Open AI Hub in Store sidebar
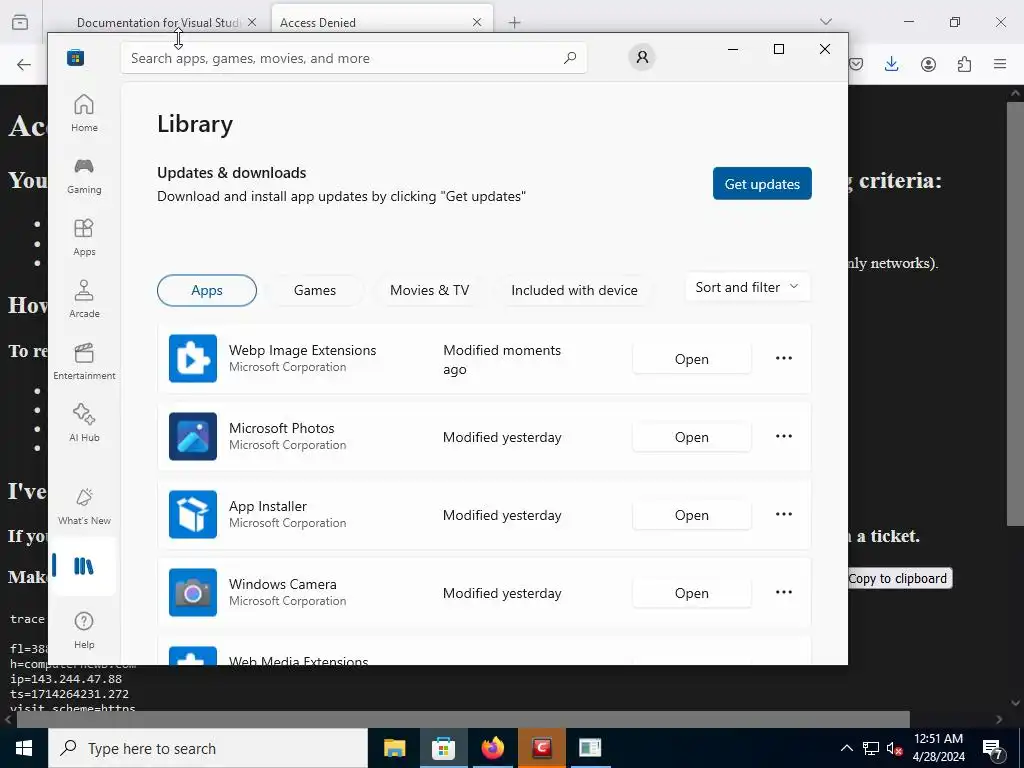This screenshot has height=768, width=1024. pos(84,423)
